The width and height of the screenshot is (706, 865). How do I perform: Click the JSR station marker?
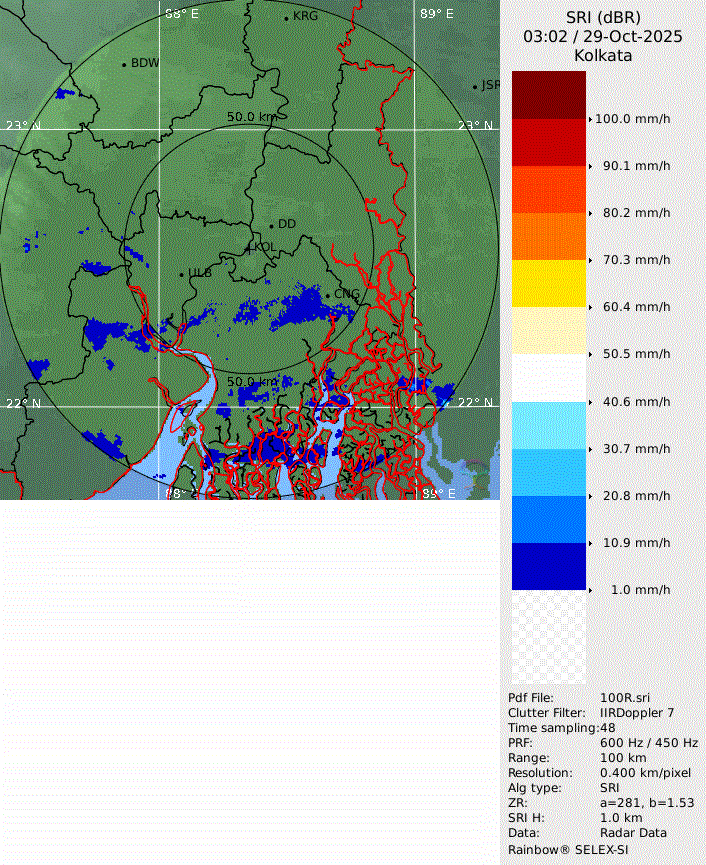pos(475,86)
